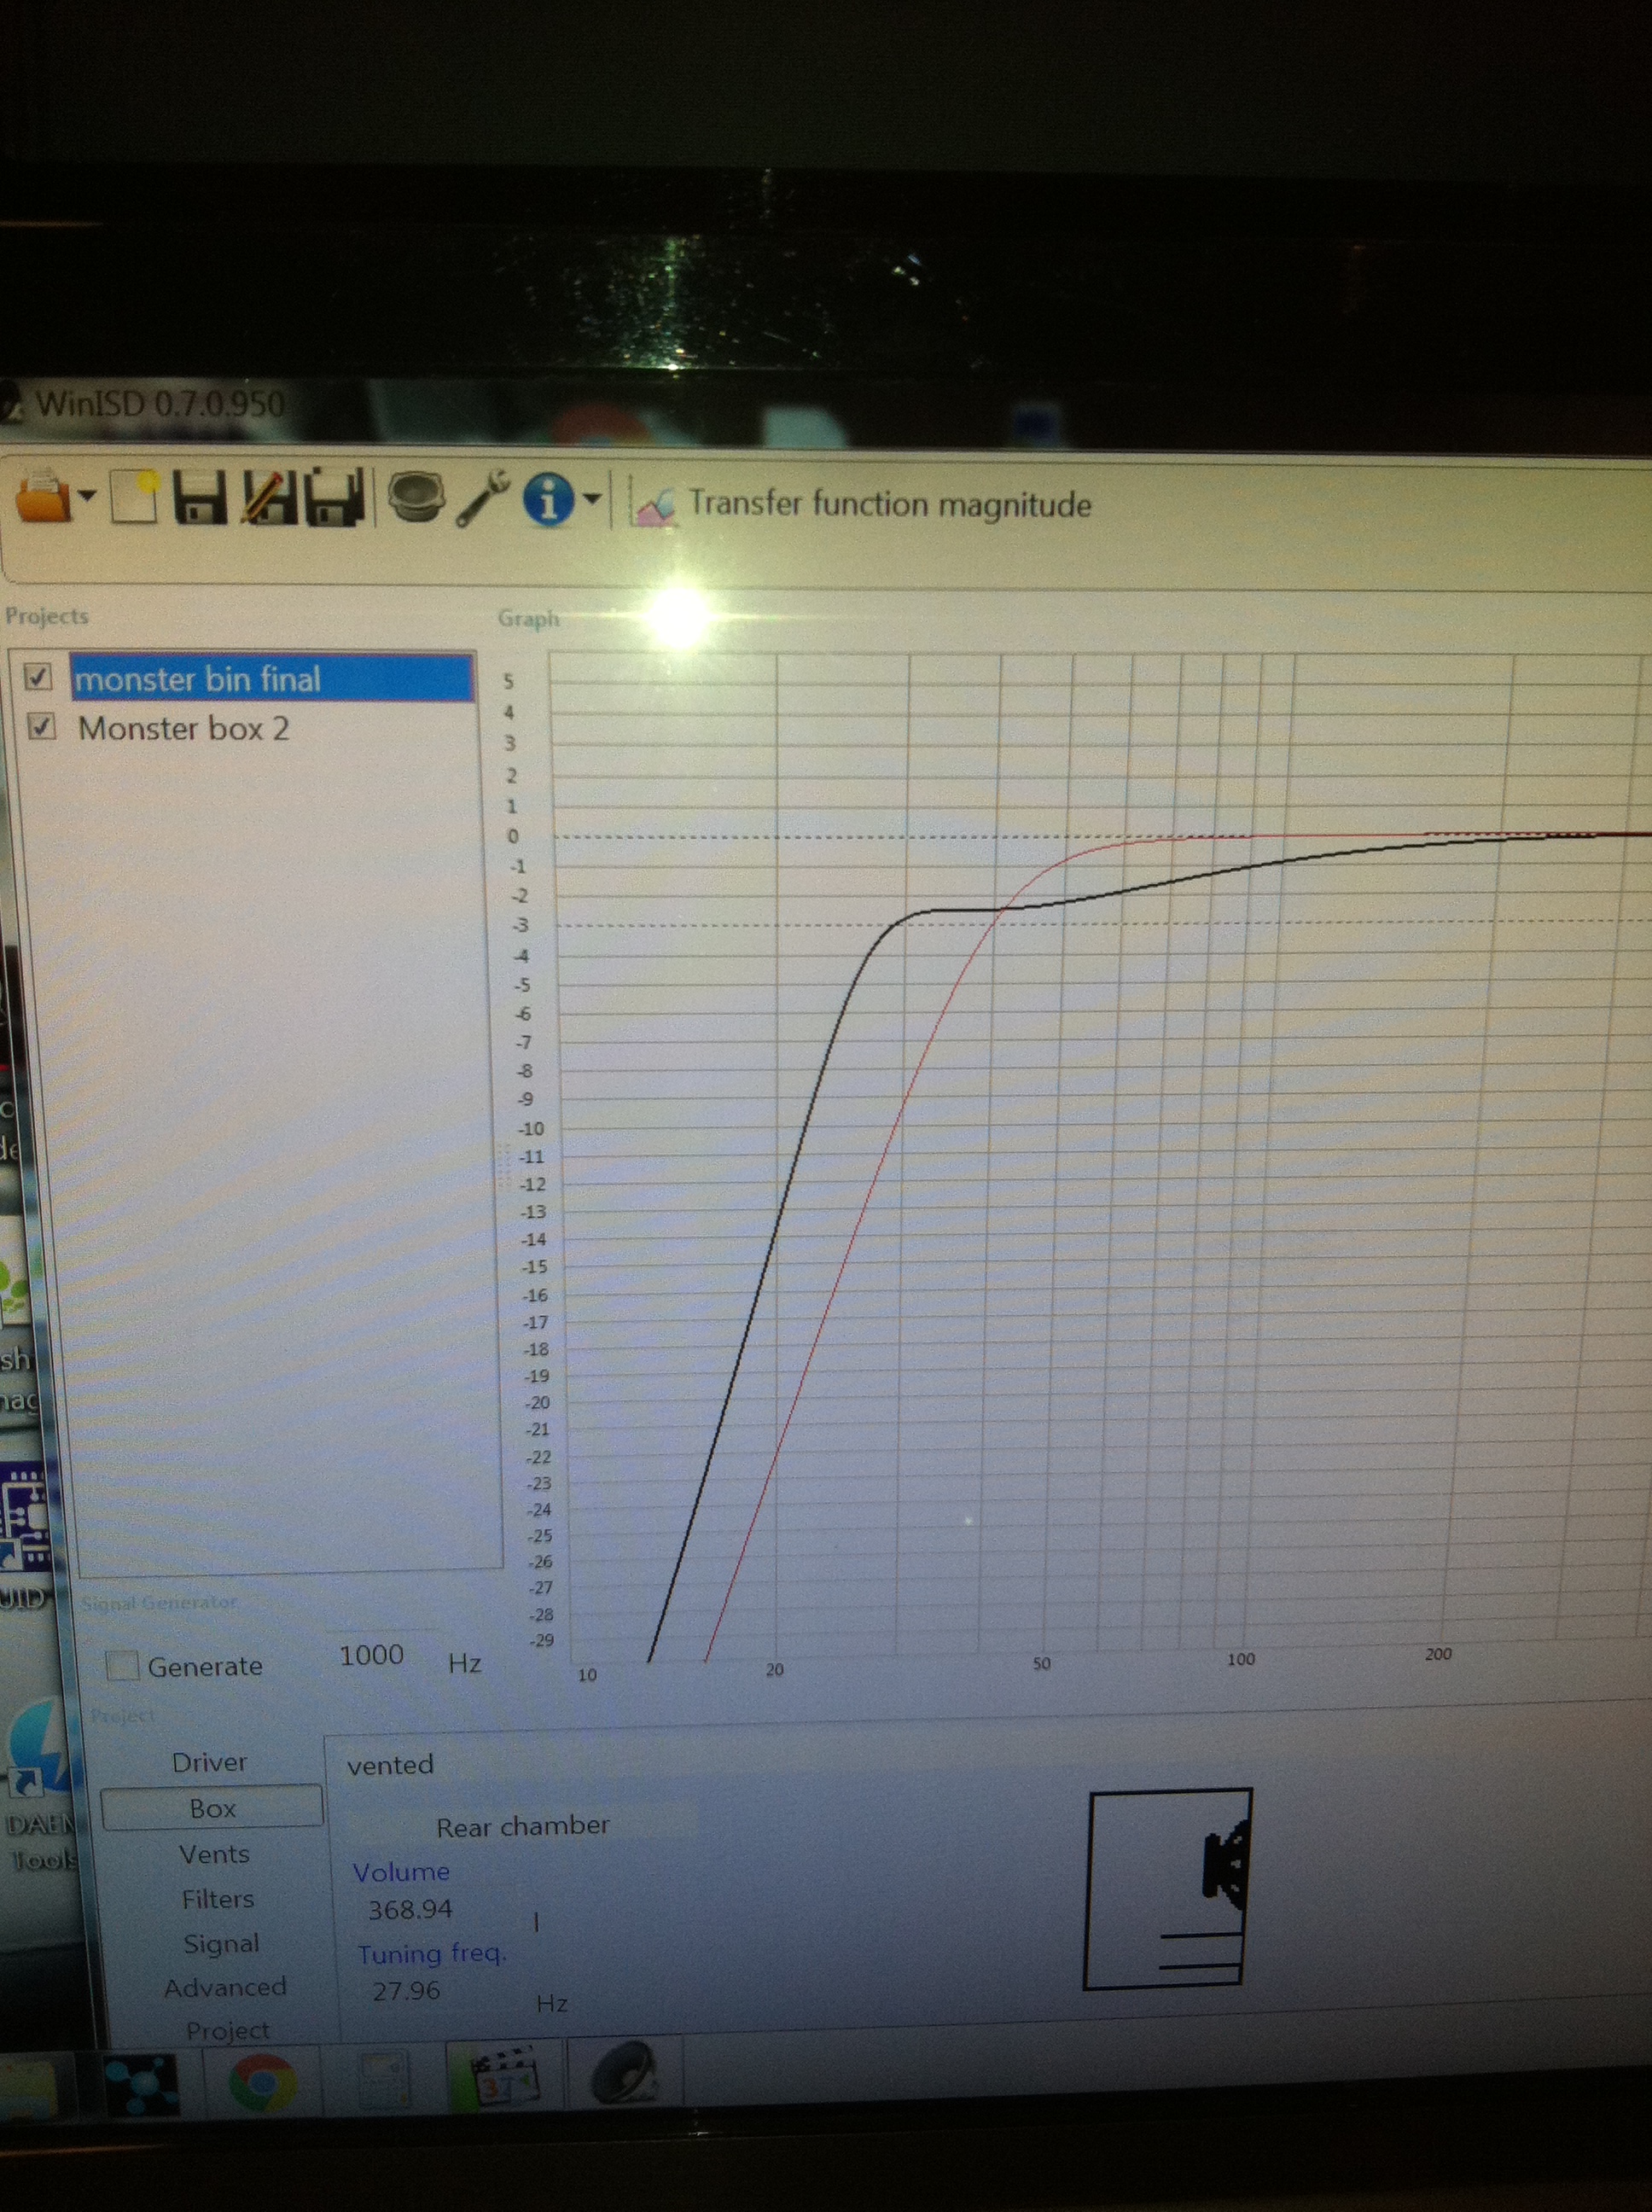The width and height of the screenshot is (1652, 2212).
Task: Click the blue molecule-like taskbar icon
Action: pos(141,2085)
